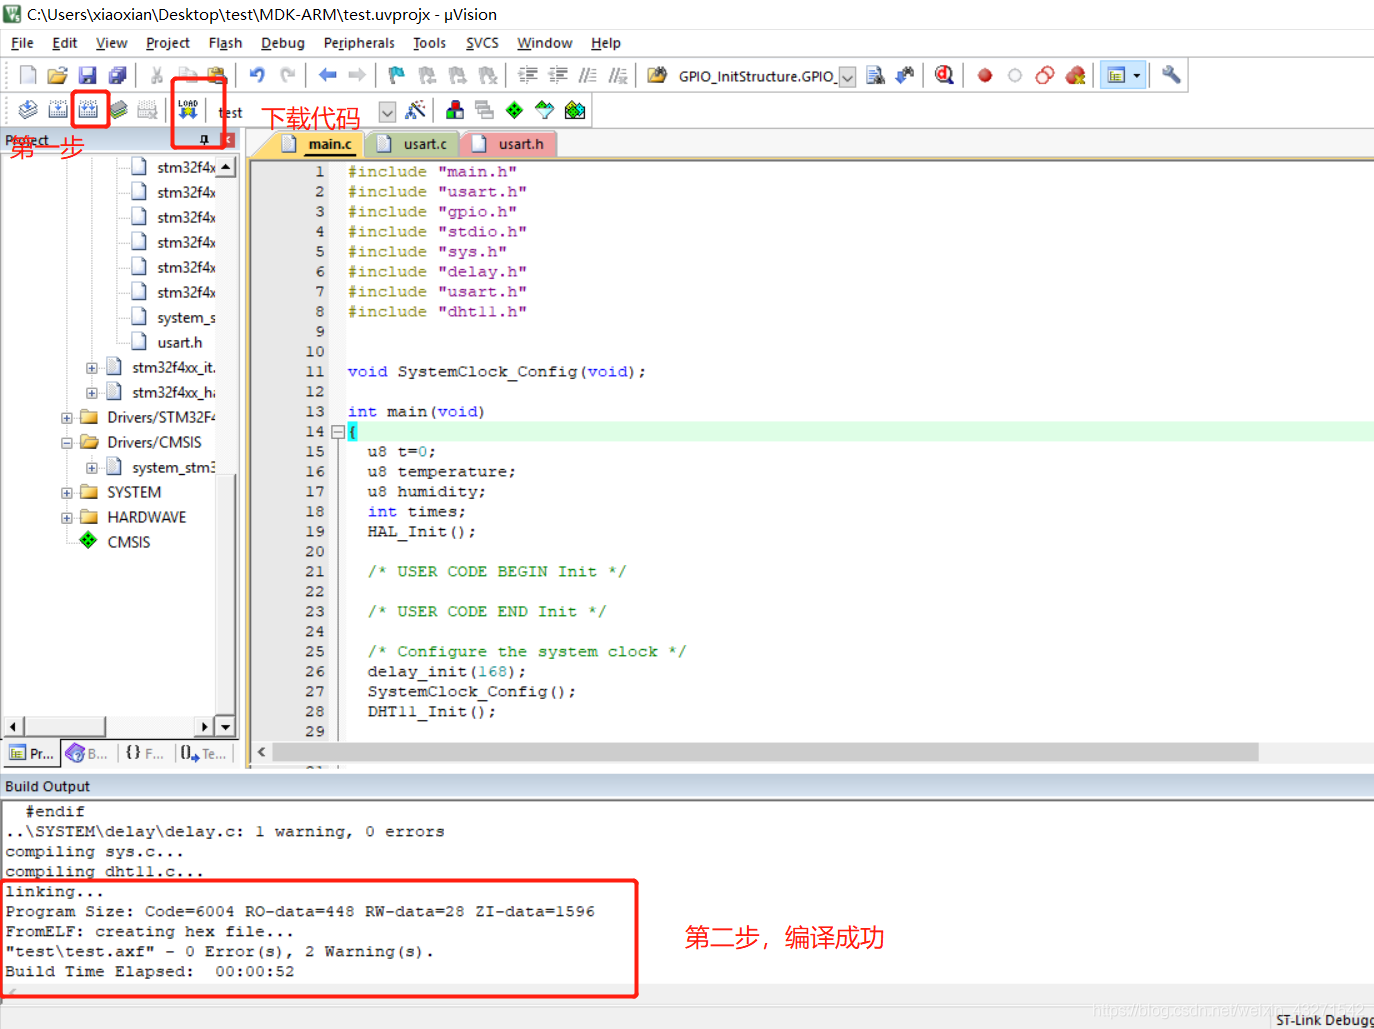Insert or remove a breakpoint
This screenshot has height=1029, width=1374.
(x=984, y=75)
